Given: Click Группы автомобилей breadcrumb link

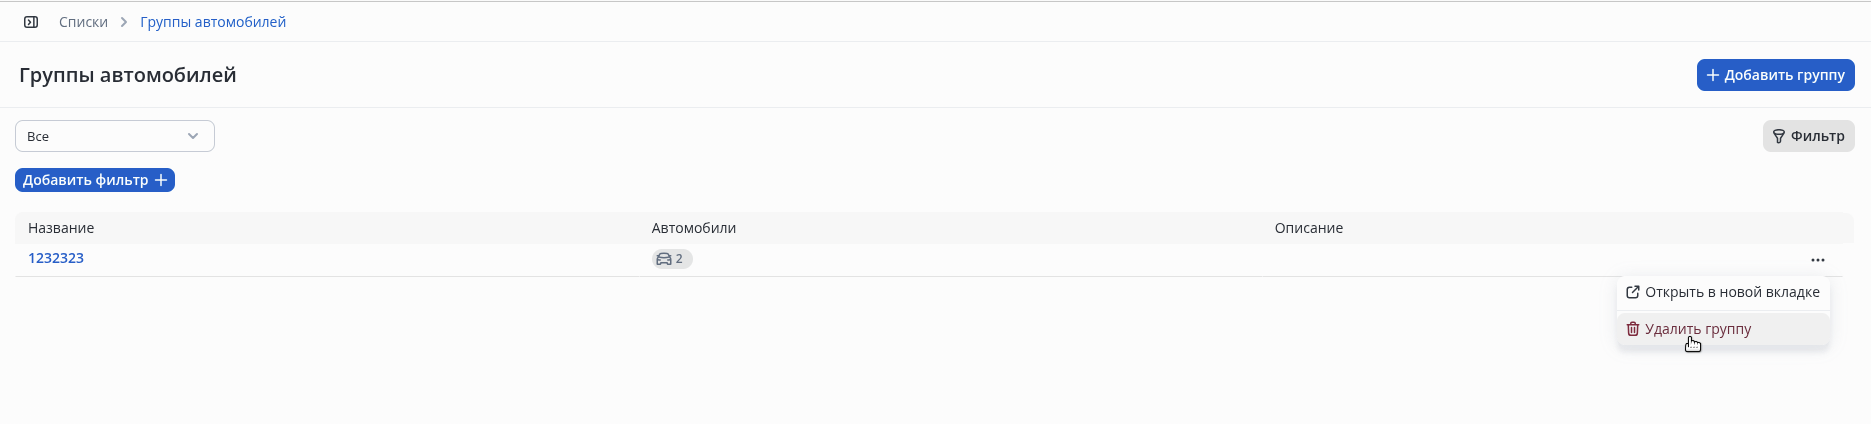Looking at the screenshot, I should click(x=213, y=22).
